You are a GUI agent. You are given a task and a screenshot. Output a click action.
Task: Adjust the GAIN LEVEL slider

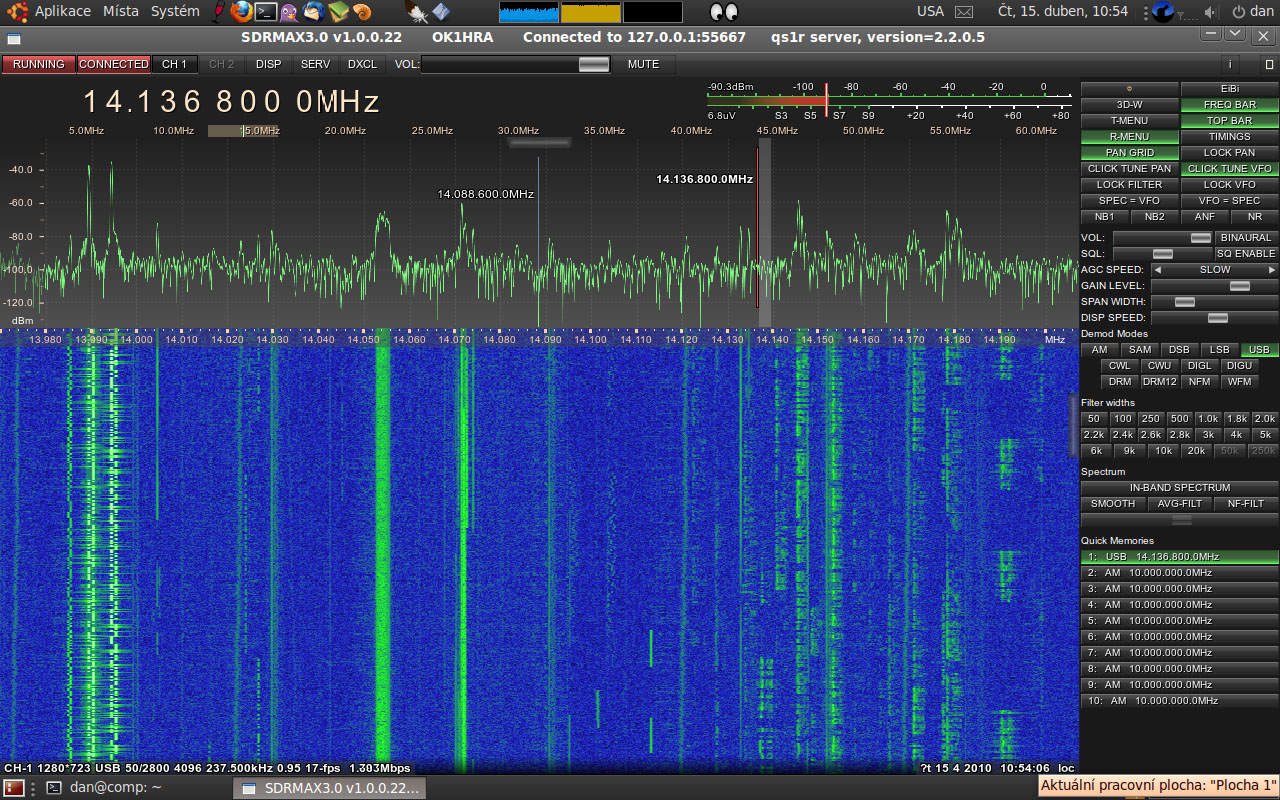1215,286
